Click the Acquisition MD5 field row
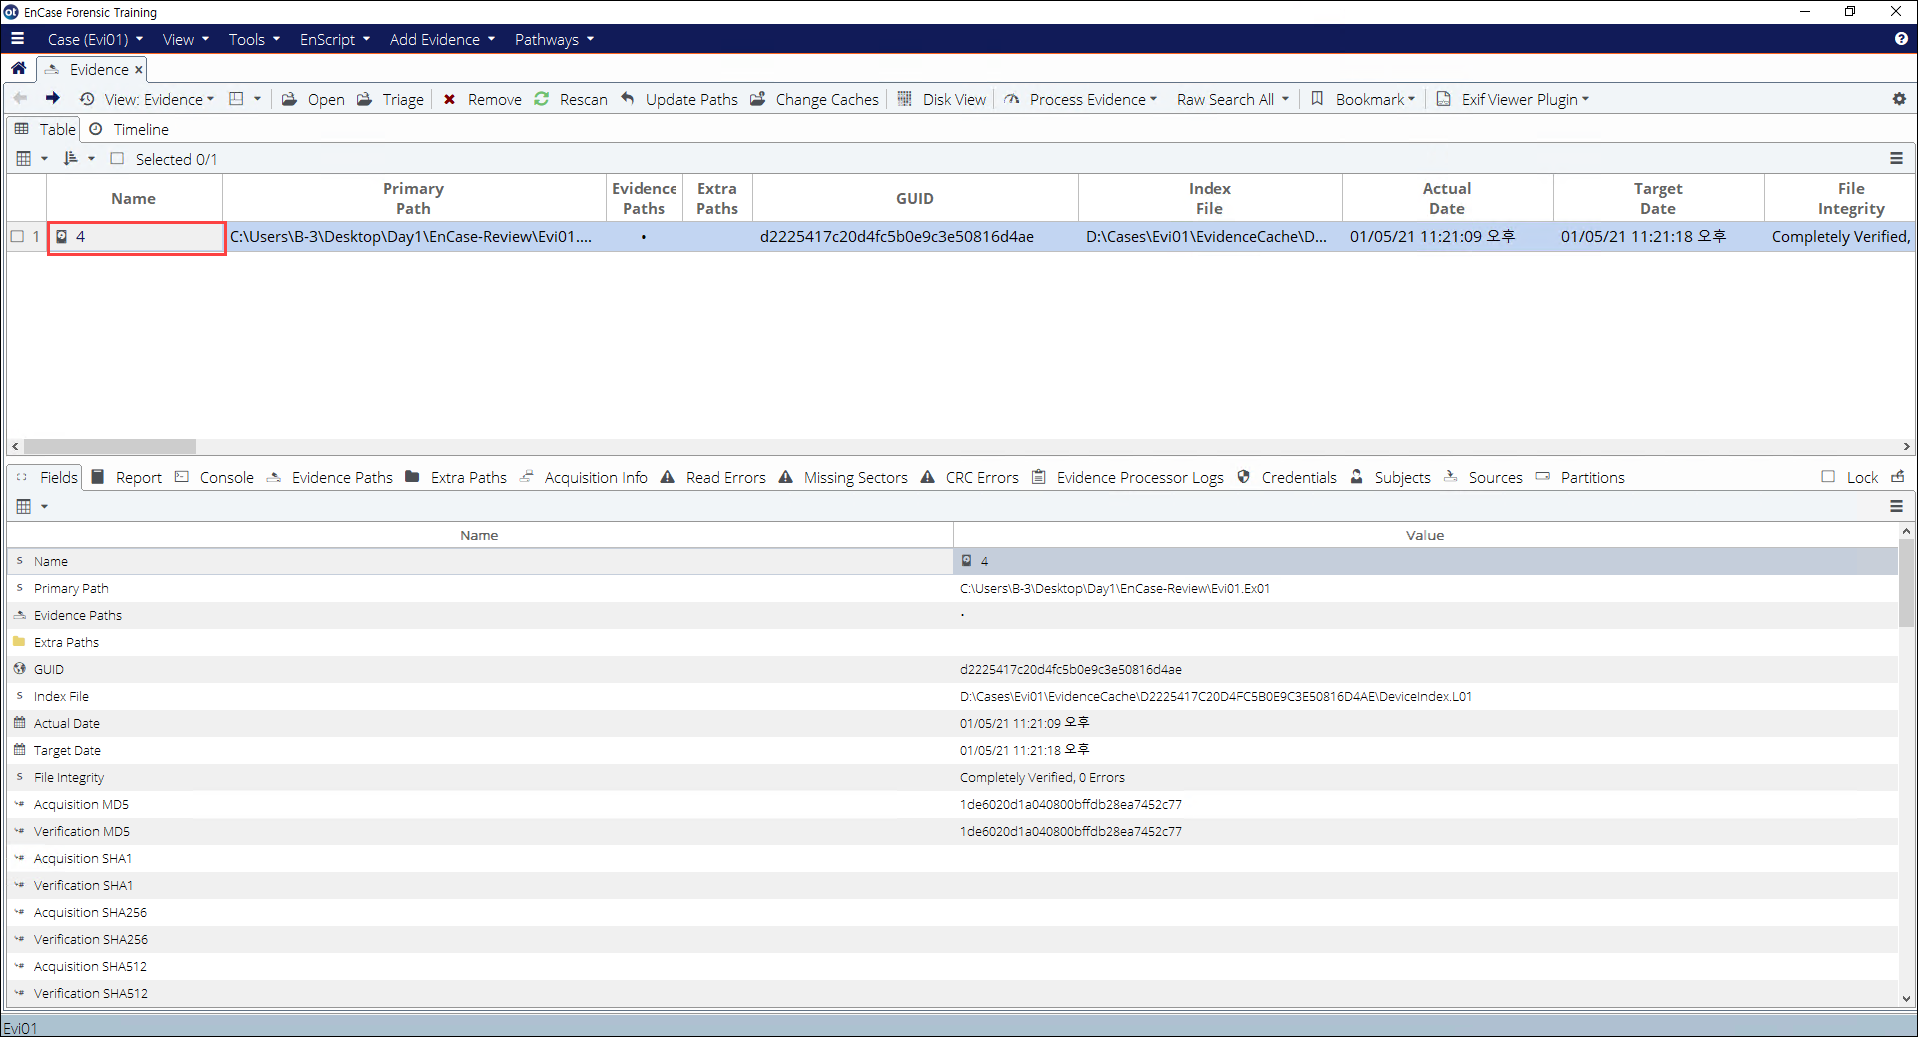1918x1037 pixels. pyautogui.click(x=951, y=804)
